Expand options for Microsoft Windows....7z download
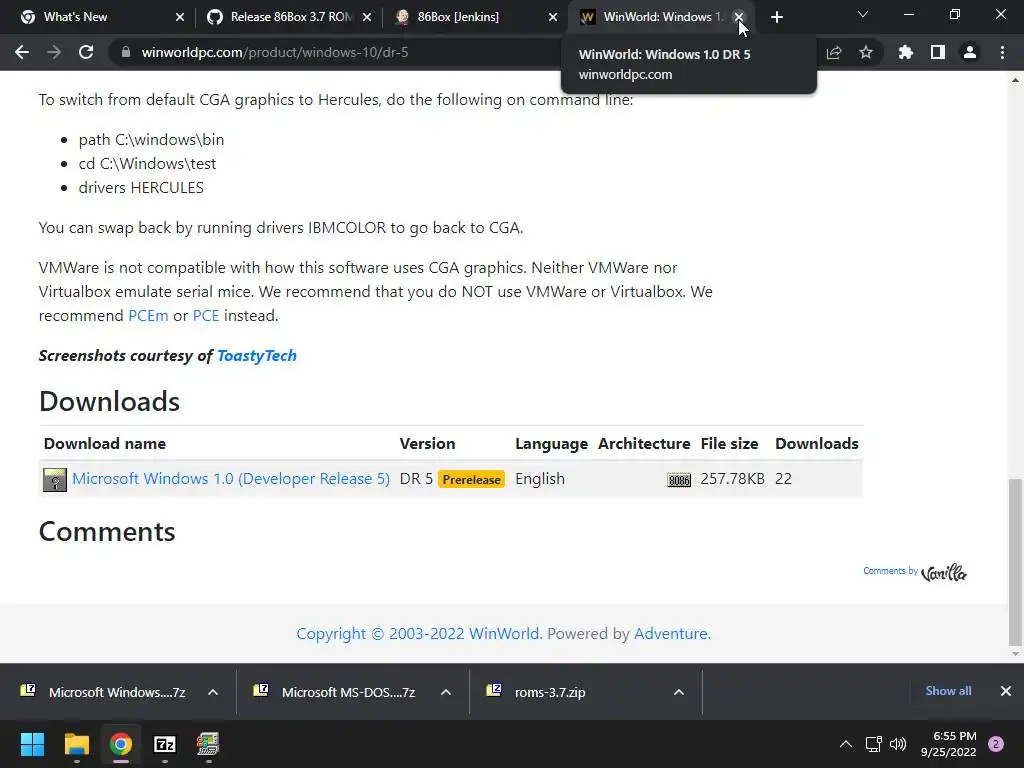Screen dimensions: 1024x768 tap(213, 692)
